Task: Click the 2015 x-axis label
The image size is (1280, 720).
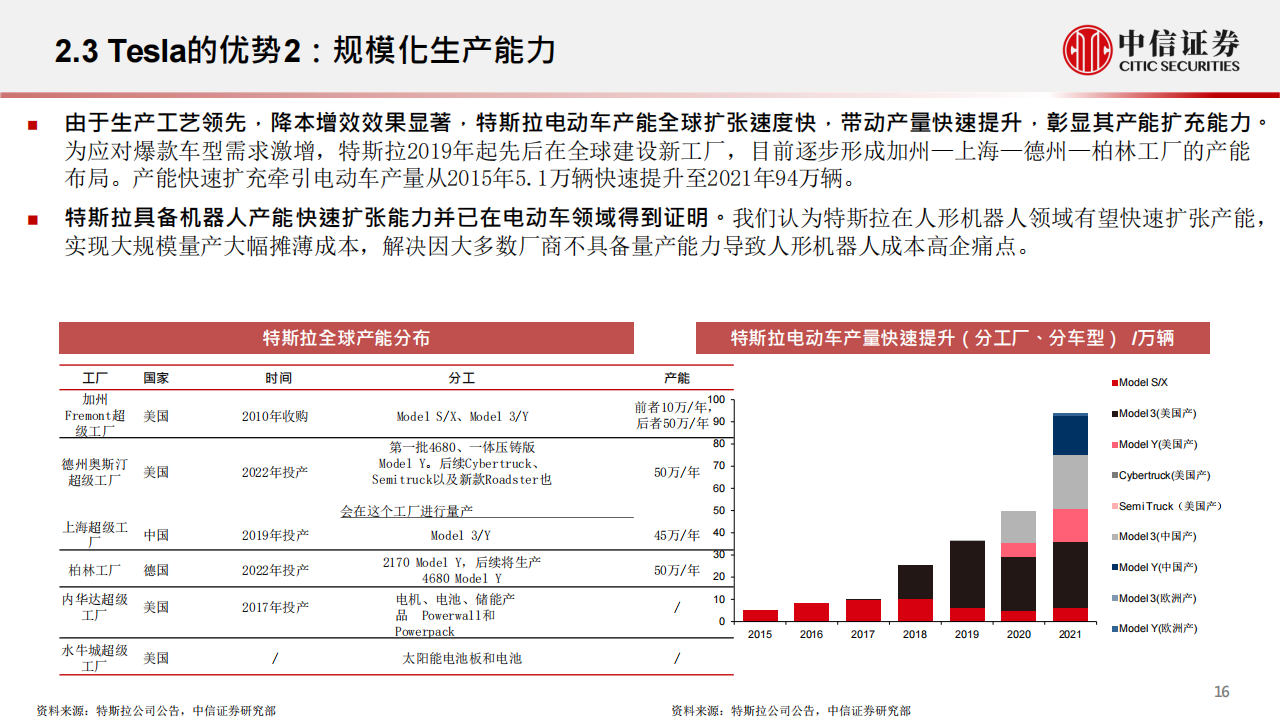Action: (760, 634)
